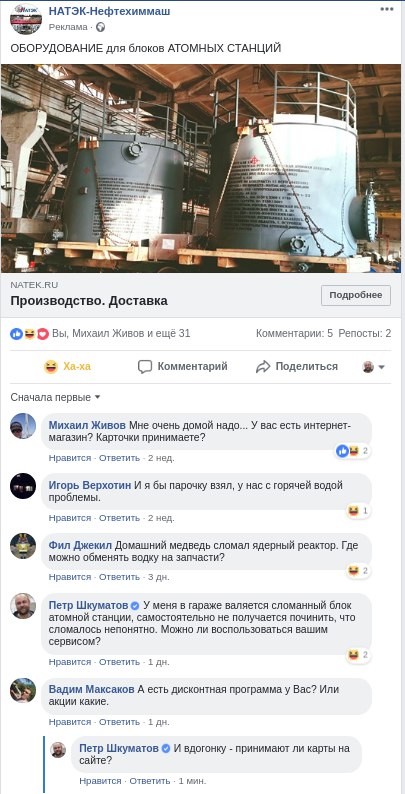405x794 pixels.
Task: Toggle Нравится under Михаил Живов's comment
Action: tap(70, 458)
